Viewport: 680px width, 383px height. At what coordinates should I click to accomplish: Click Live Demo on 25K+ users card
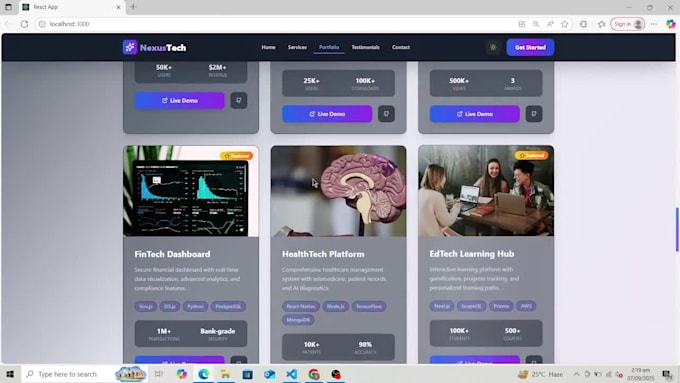[x=327, y=114]
